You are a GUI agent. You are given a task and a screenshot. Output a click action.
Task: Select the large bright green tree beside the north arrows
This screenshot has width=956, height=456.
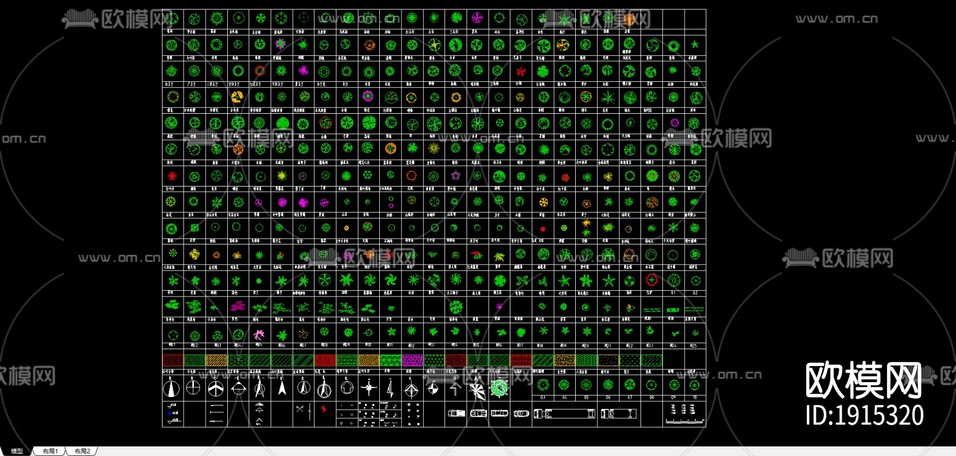tap(499, 388)
